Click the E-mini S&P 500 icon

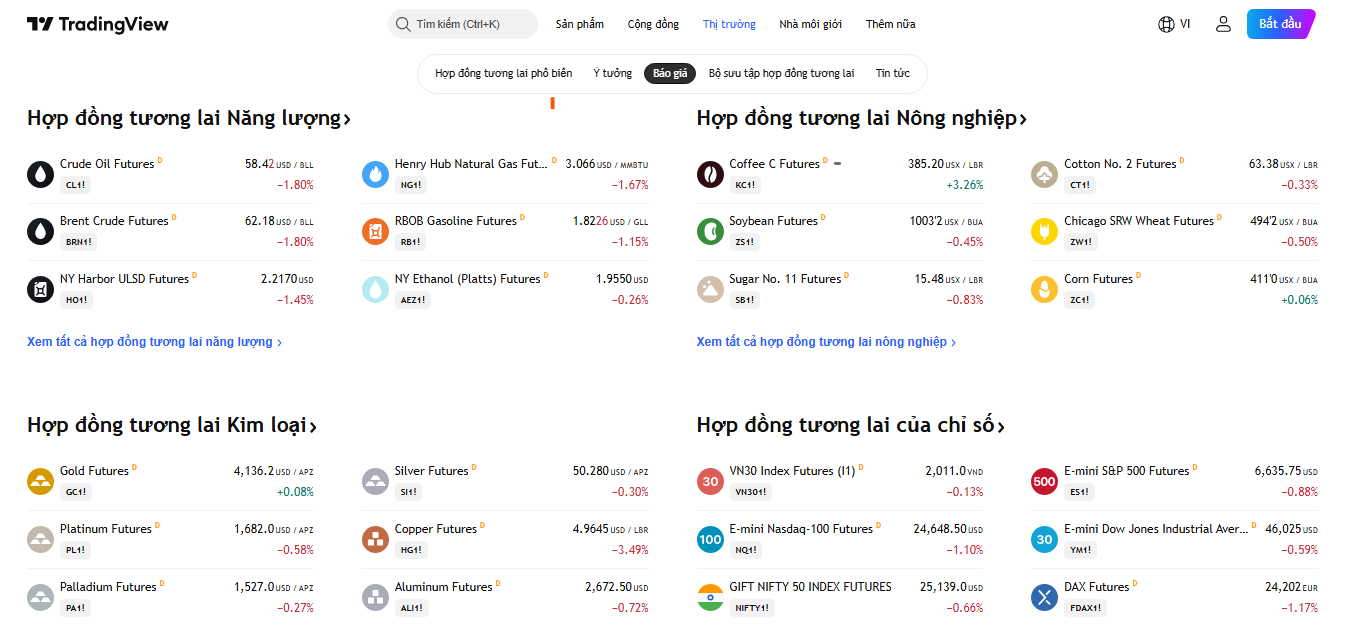(1044, 482)
